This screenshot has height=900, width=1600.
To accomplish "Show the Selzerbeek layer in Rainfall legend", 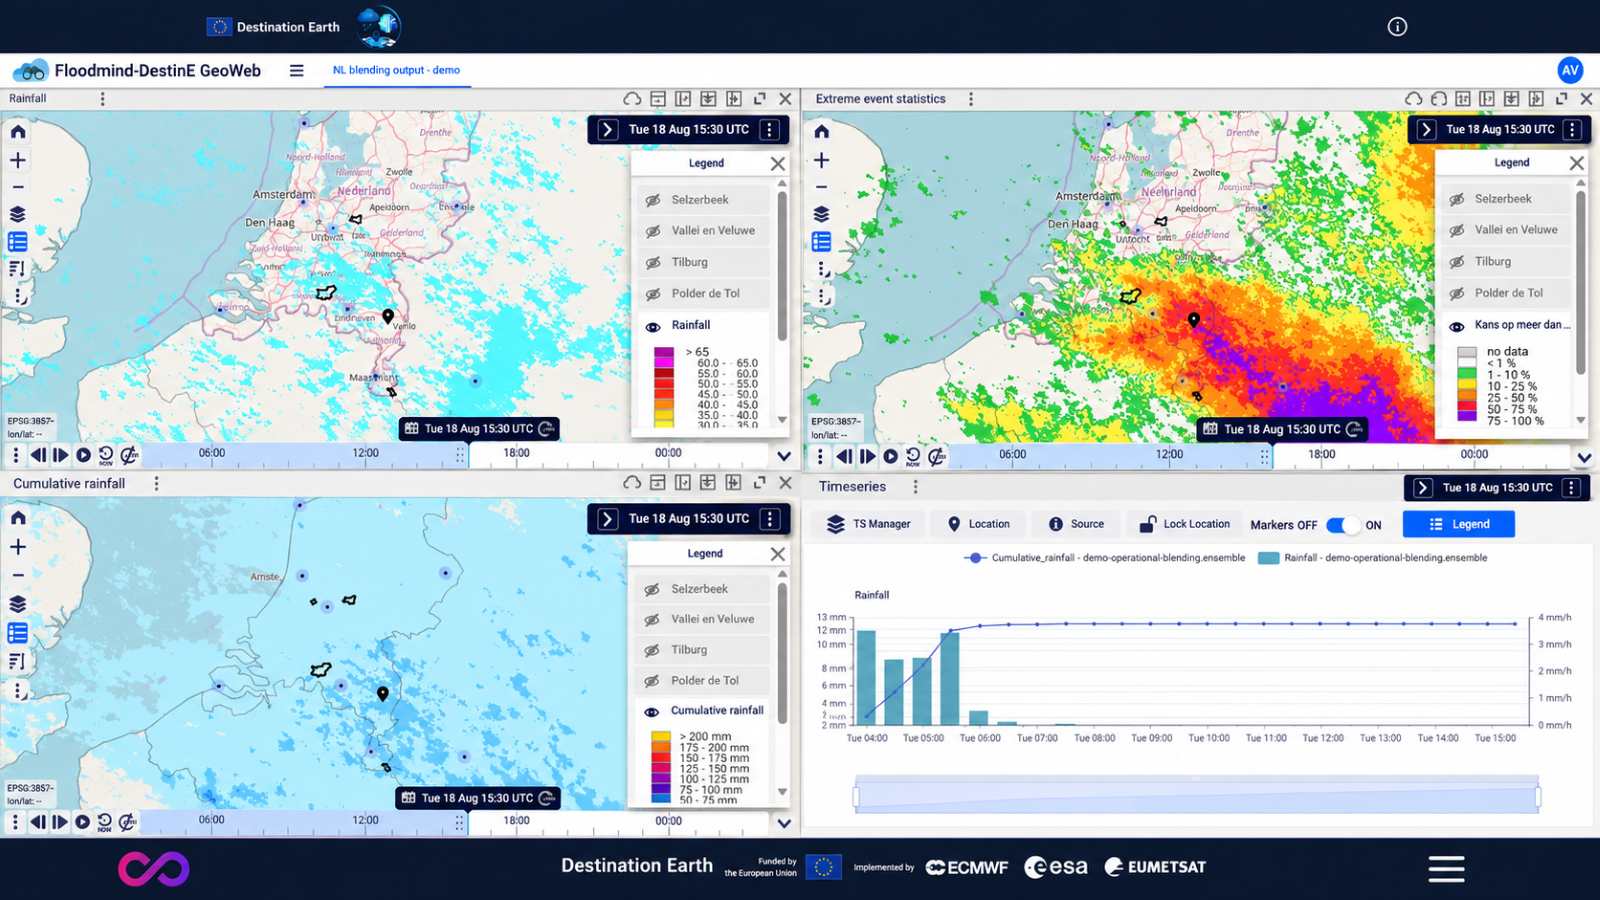I will 653,200.
